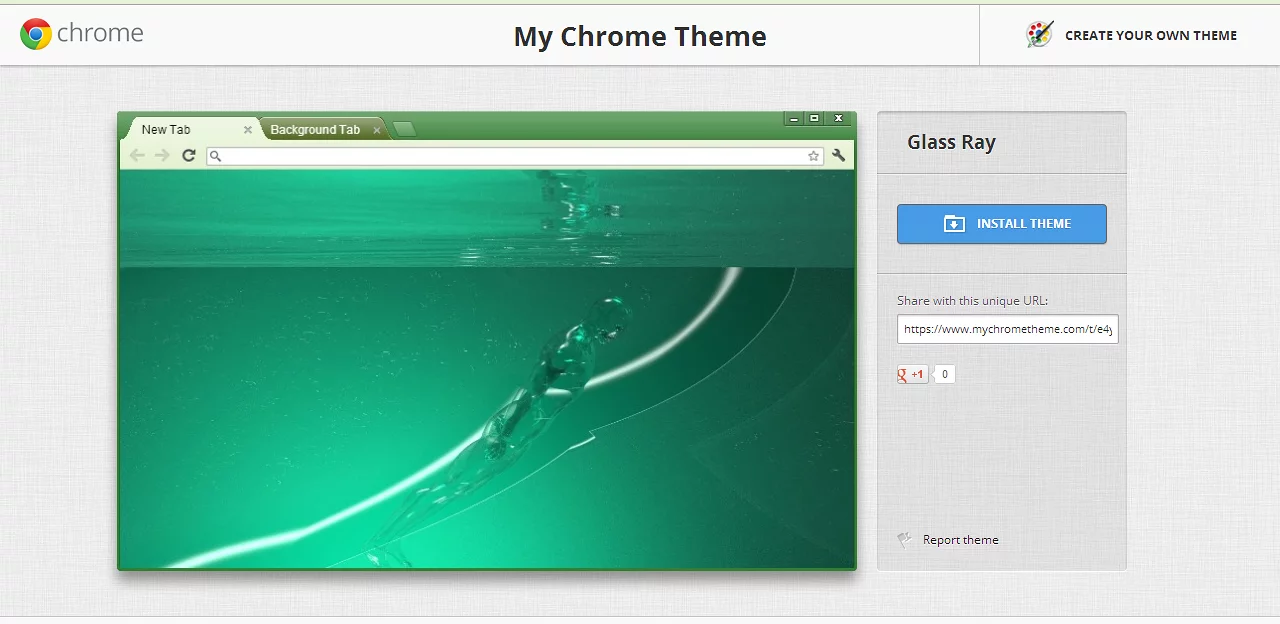Open the wrench menu icon
Viewport: 1280px width, 624px height.
(839, 155)
